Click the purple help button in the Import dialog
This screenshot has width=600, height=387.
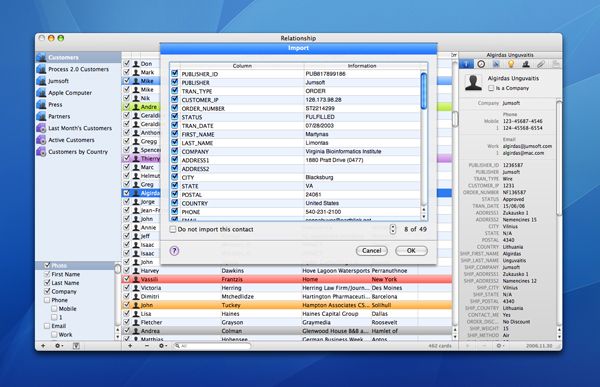[x=174, y=251]
